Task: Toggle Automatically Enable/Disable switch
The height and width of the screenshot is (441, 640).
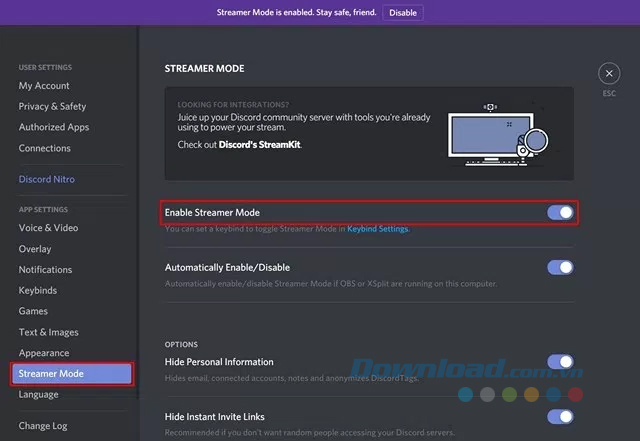Action: coord(560,267)
